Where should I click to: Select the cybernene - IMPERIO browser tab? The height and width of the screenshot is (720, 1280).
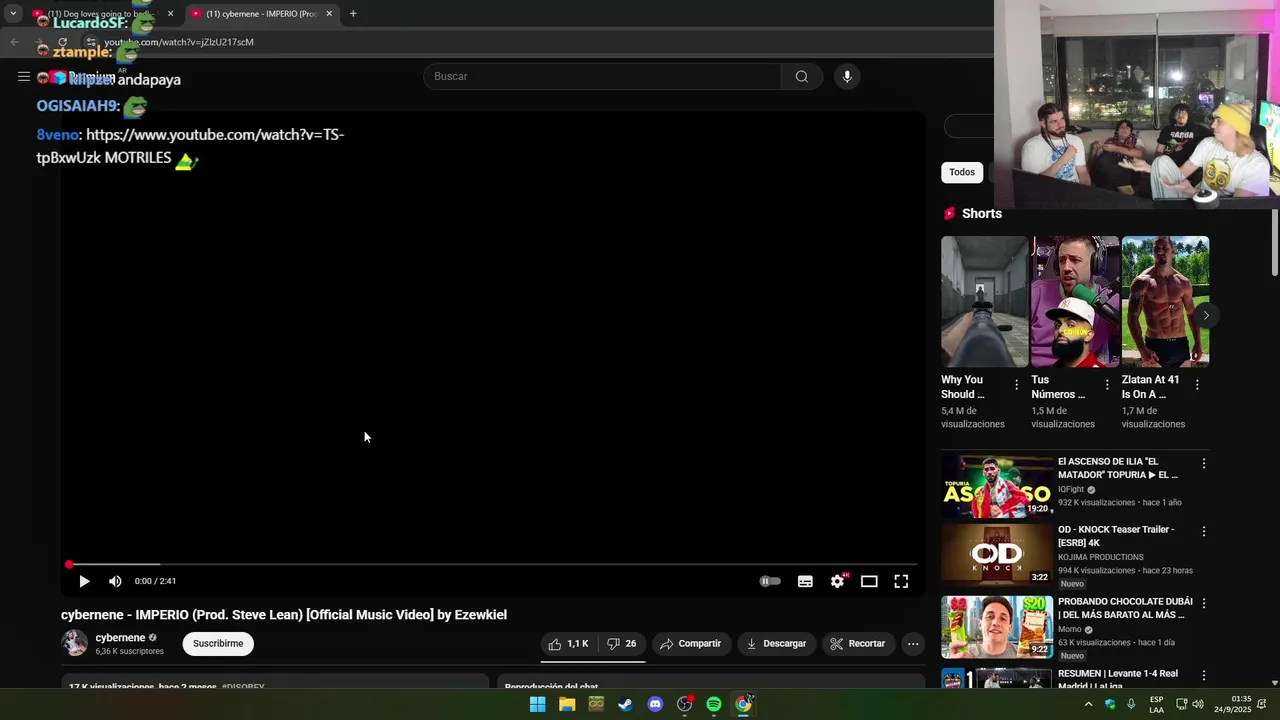click(262, 14)
